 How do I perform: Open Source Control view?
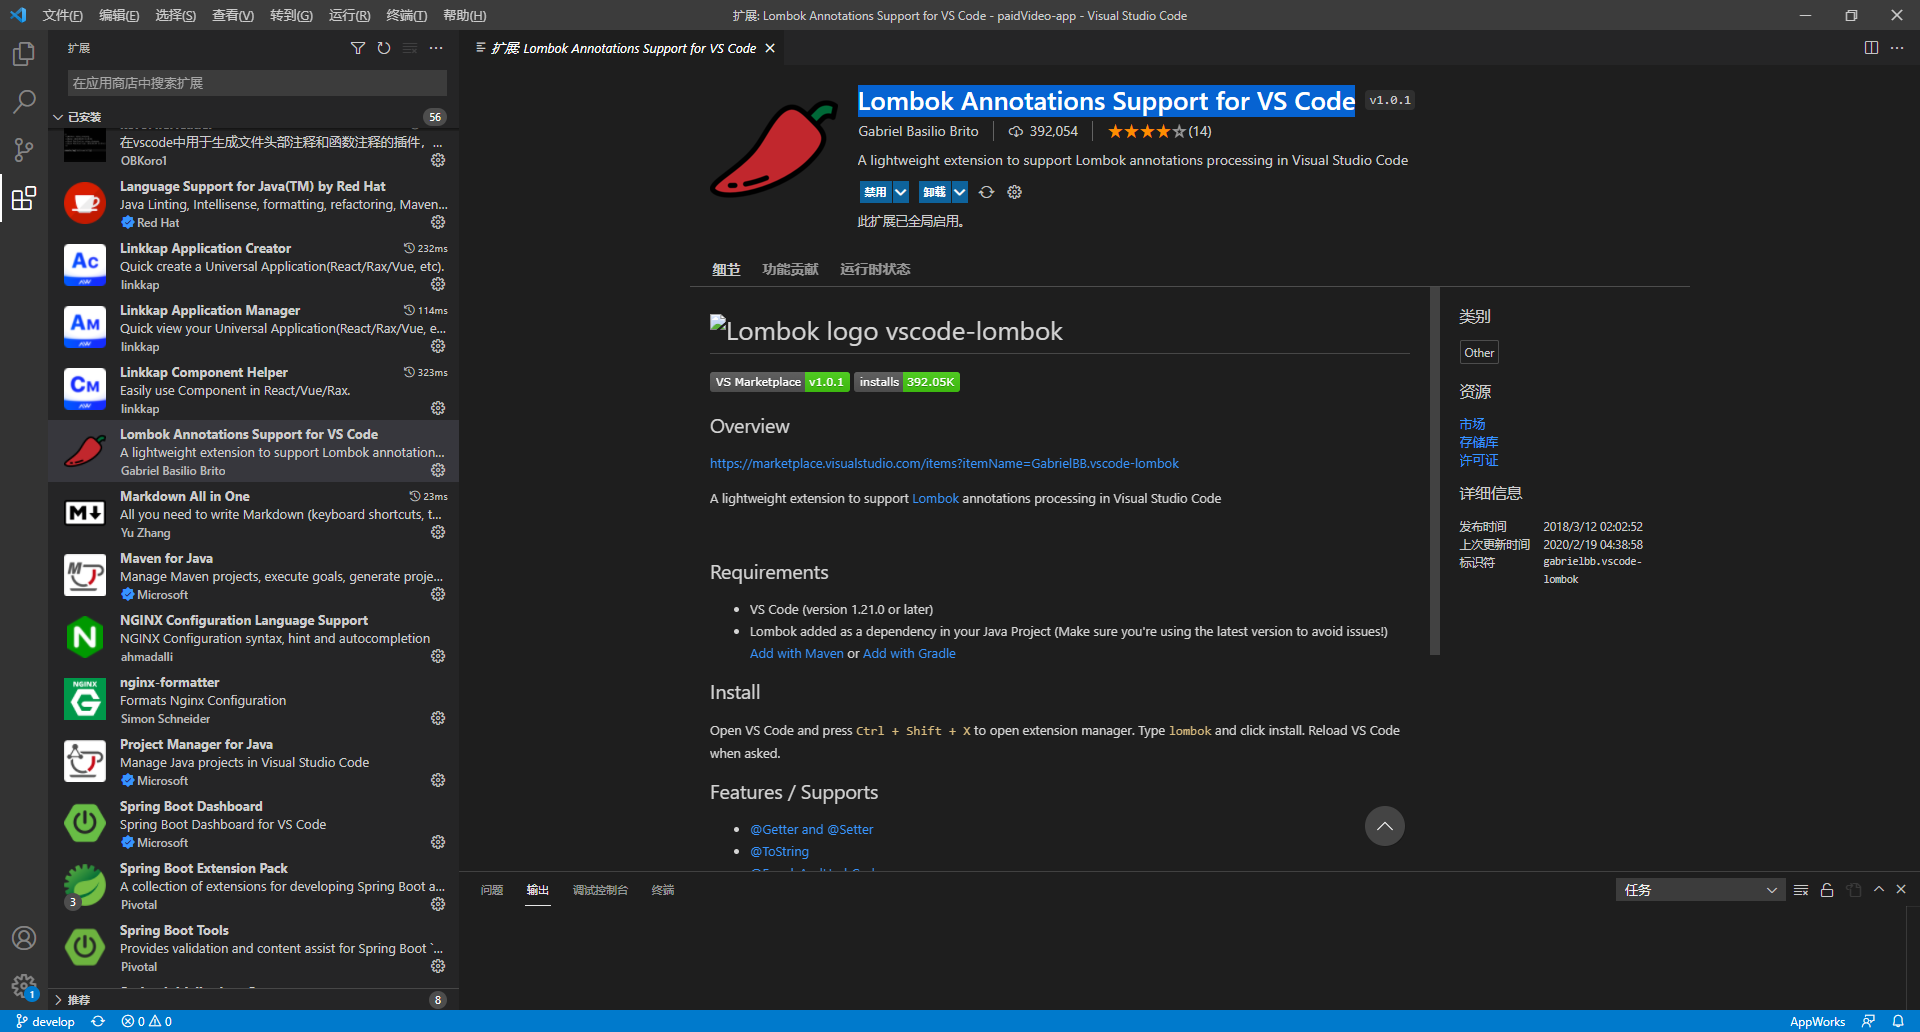(24, 150)
